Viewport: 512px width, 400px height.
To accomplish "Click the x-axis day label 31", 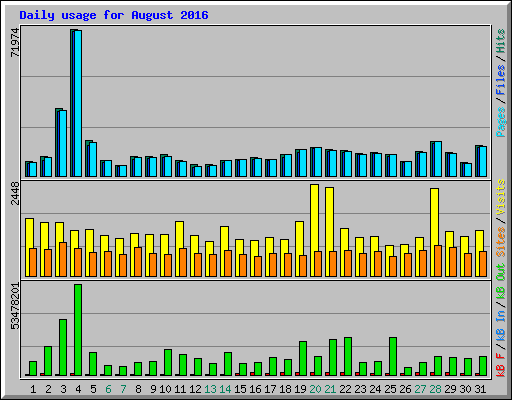I will [x=480, y=389].
